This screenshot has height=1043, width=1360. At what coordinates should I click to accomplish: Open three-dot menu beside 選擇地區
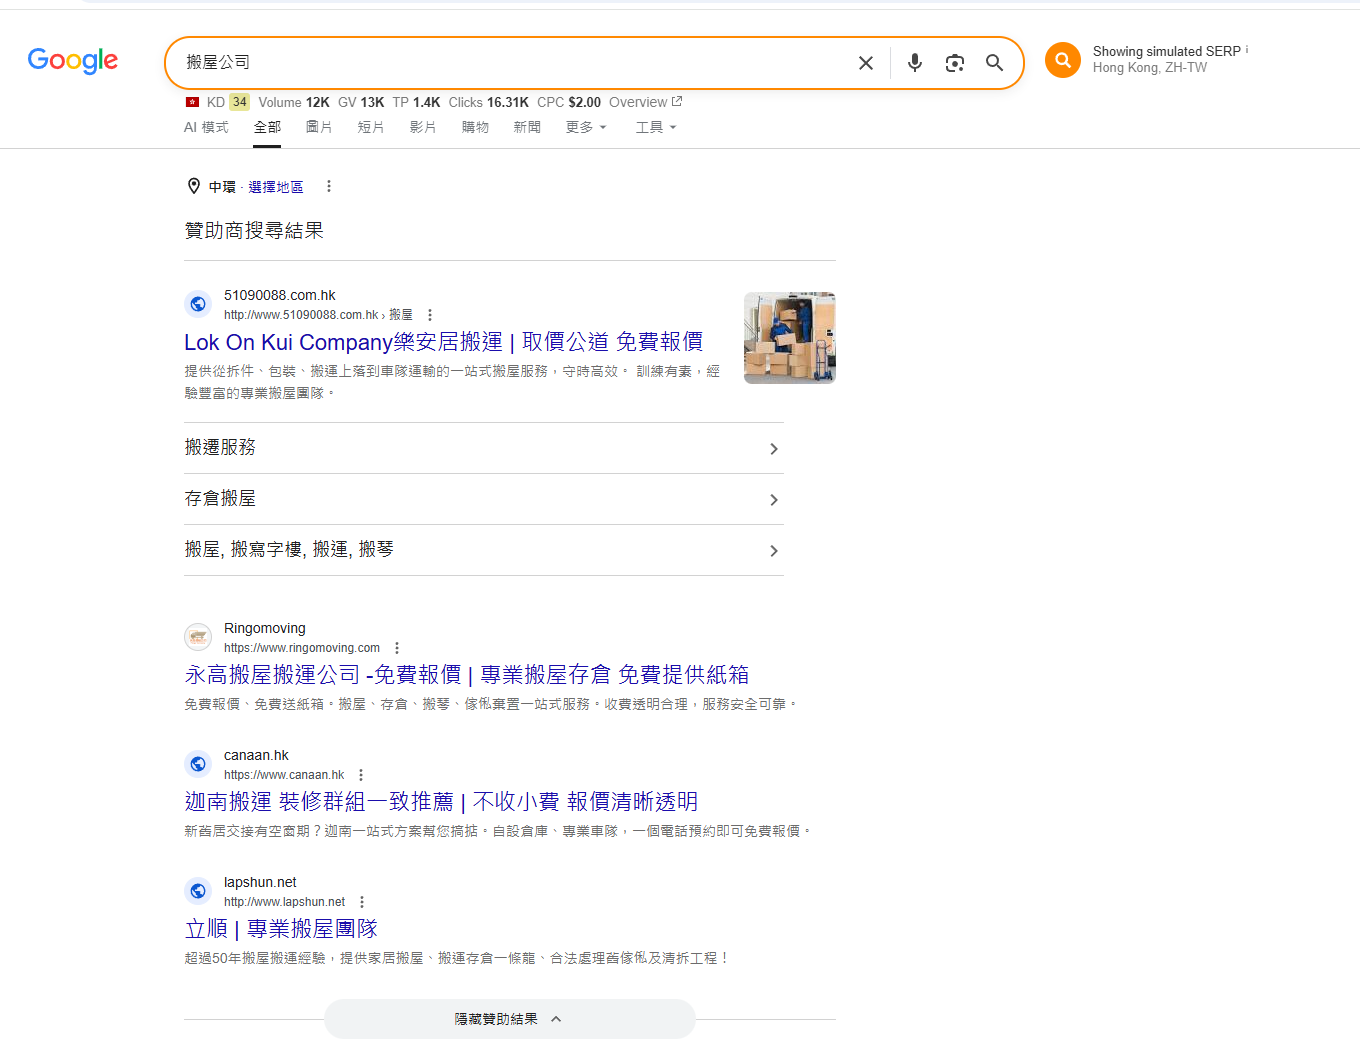pyautogui.click(x=329, y=186)
